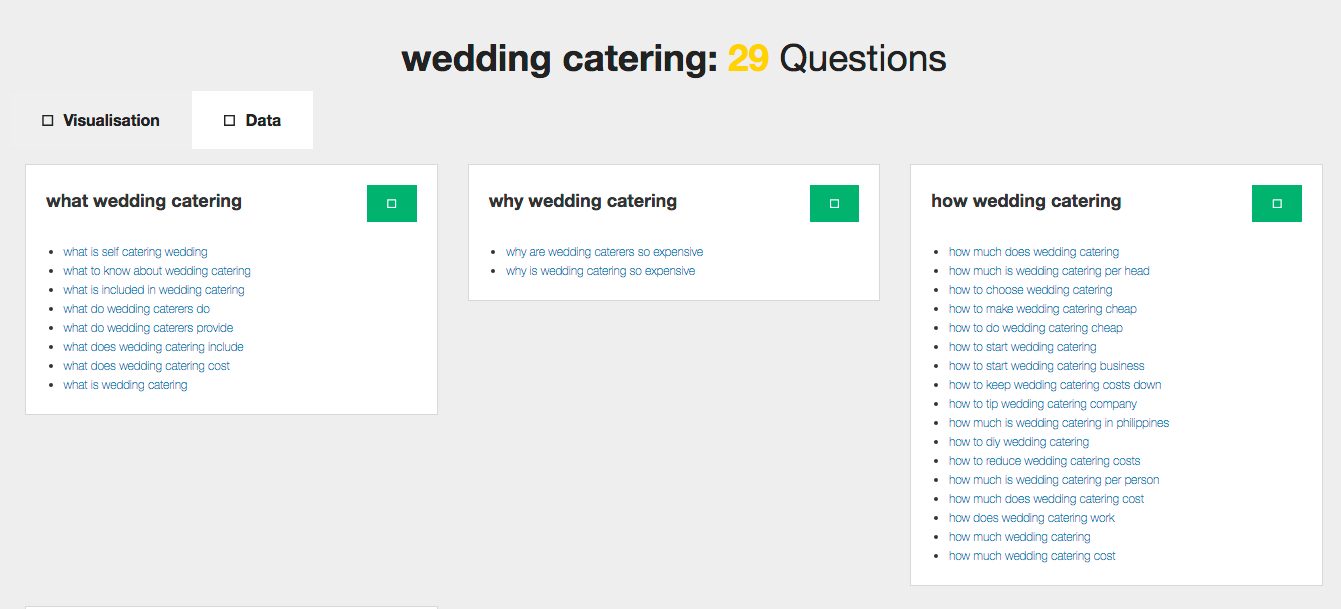Open 'why is wedding catering so expensive'
The height and width of the screenshot is (609, 1341).
600,271
